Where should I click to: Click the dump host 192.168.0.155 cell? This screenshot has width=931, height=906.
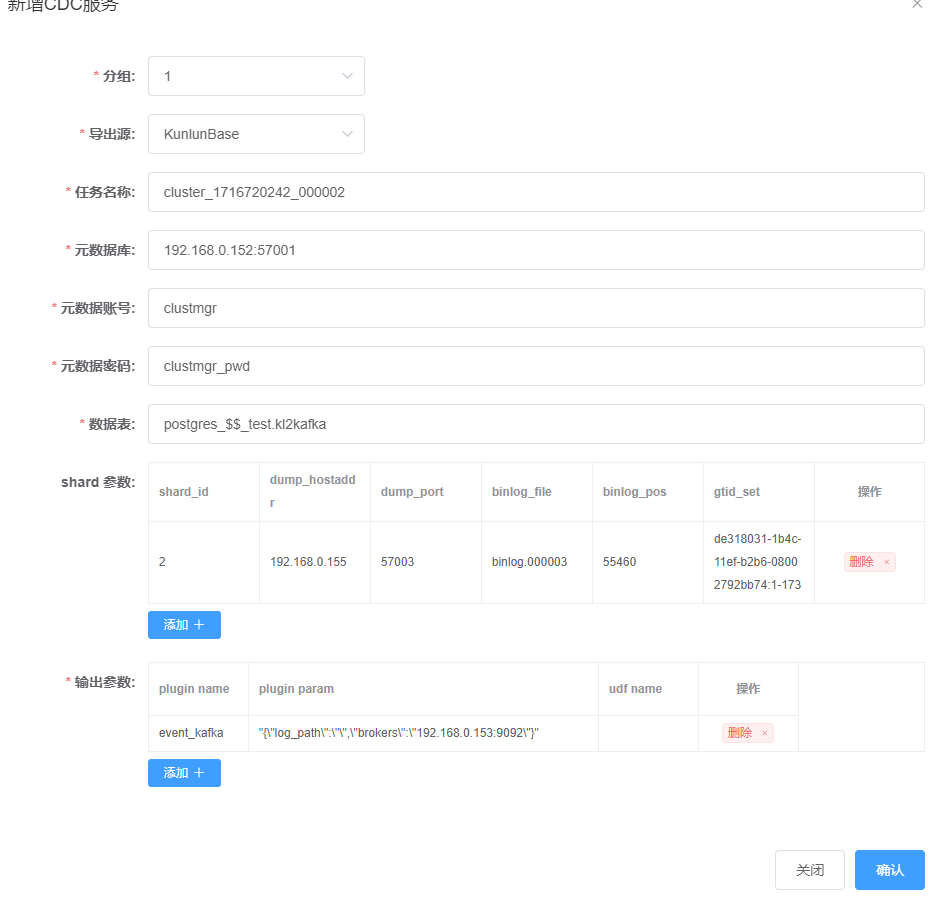tap(315, 562)
